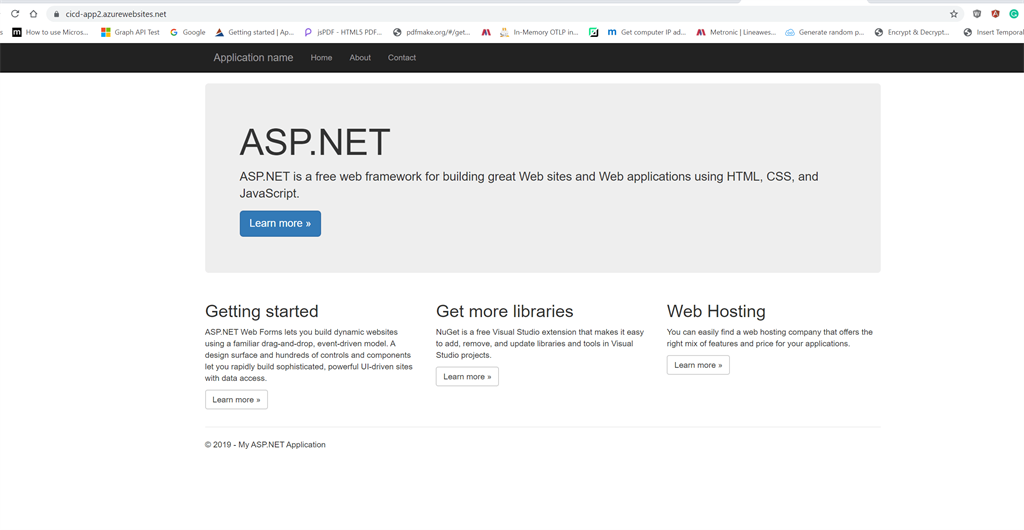Open the 'pdfmake.org/#/get...' bookmark

coord(432,32)
